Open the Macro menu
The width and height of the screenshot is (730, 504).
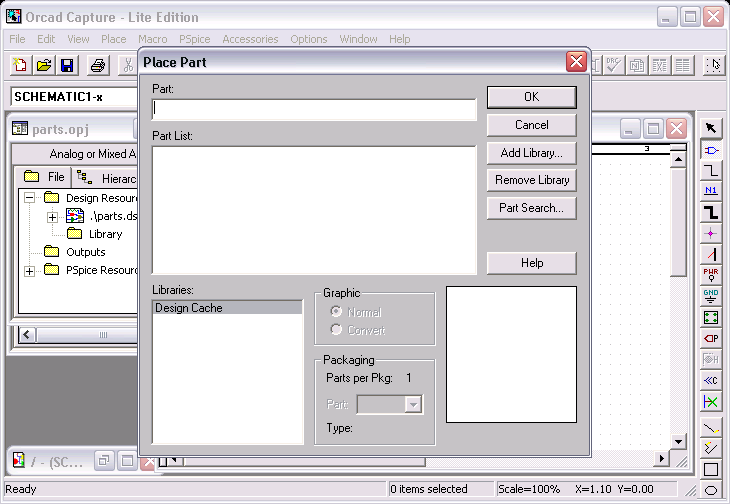[x=153, y=39]
